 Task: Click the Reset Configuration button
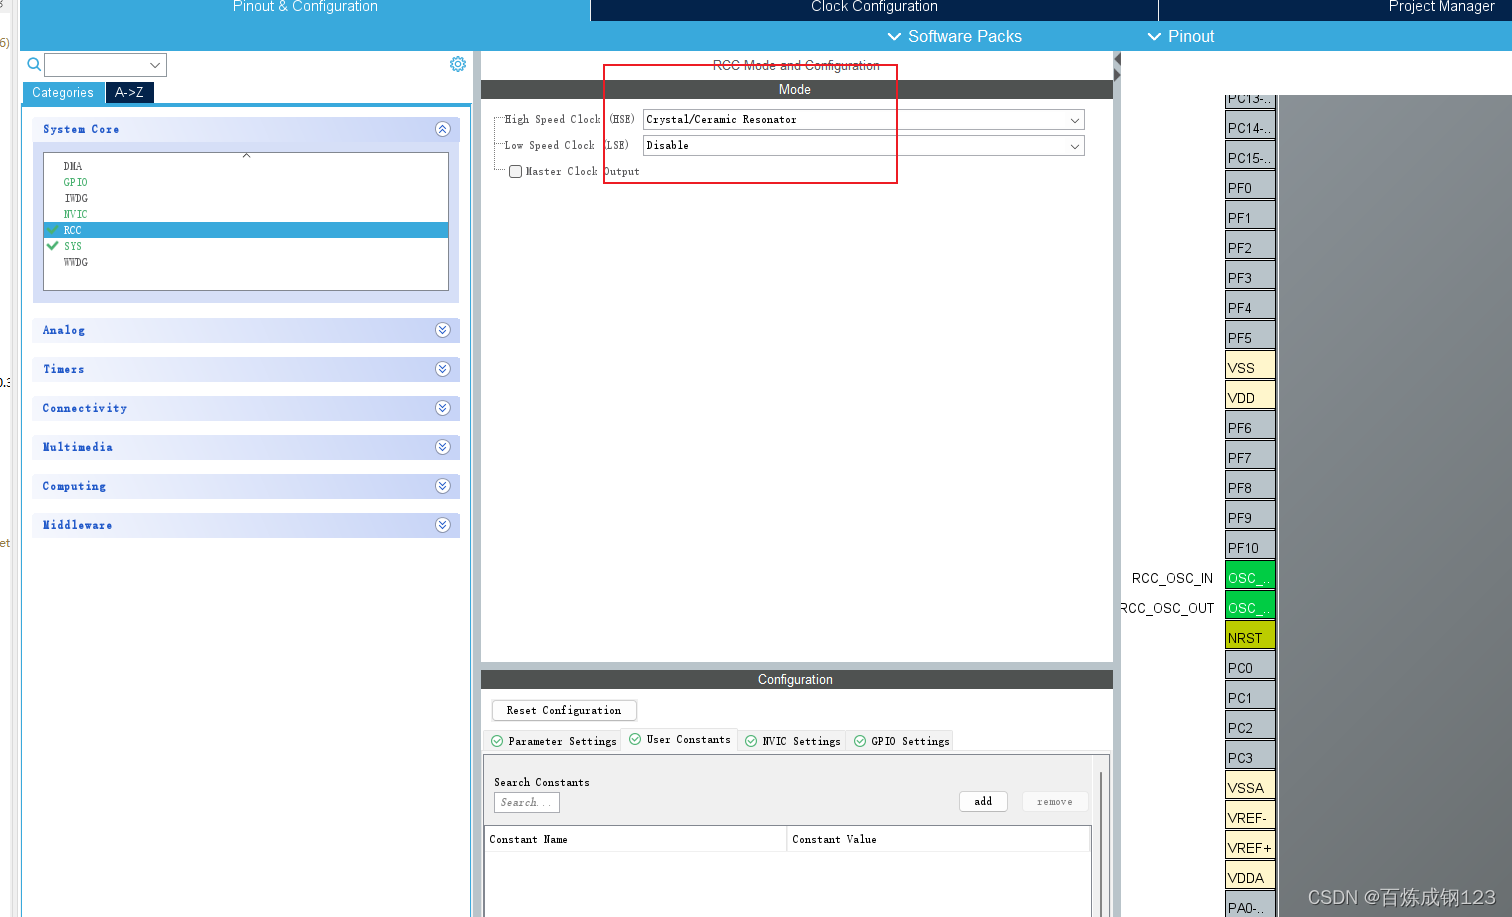tap(564, 710)
